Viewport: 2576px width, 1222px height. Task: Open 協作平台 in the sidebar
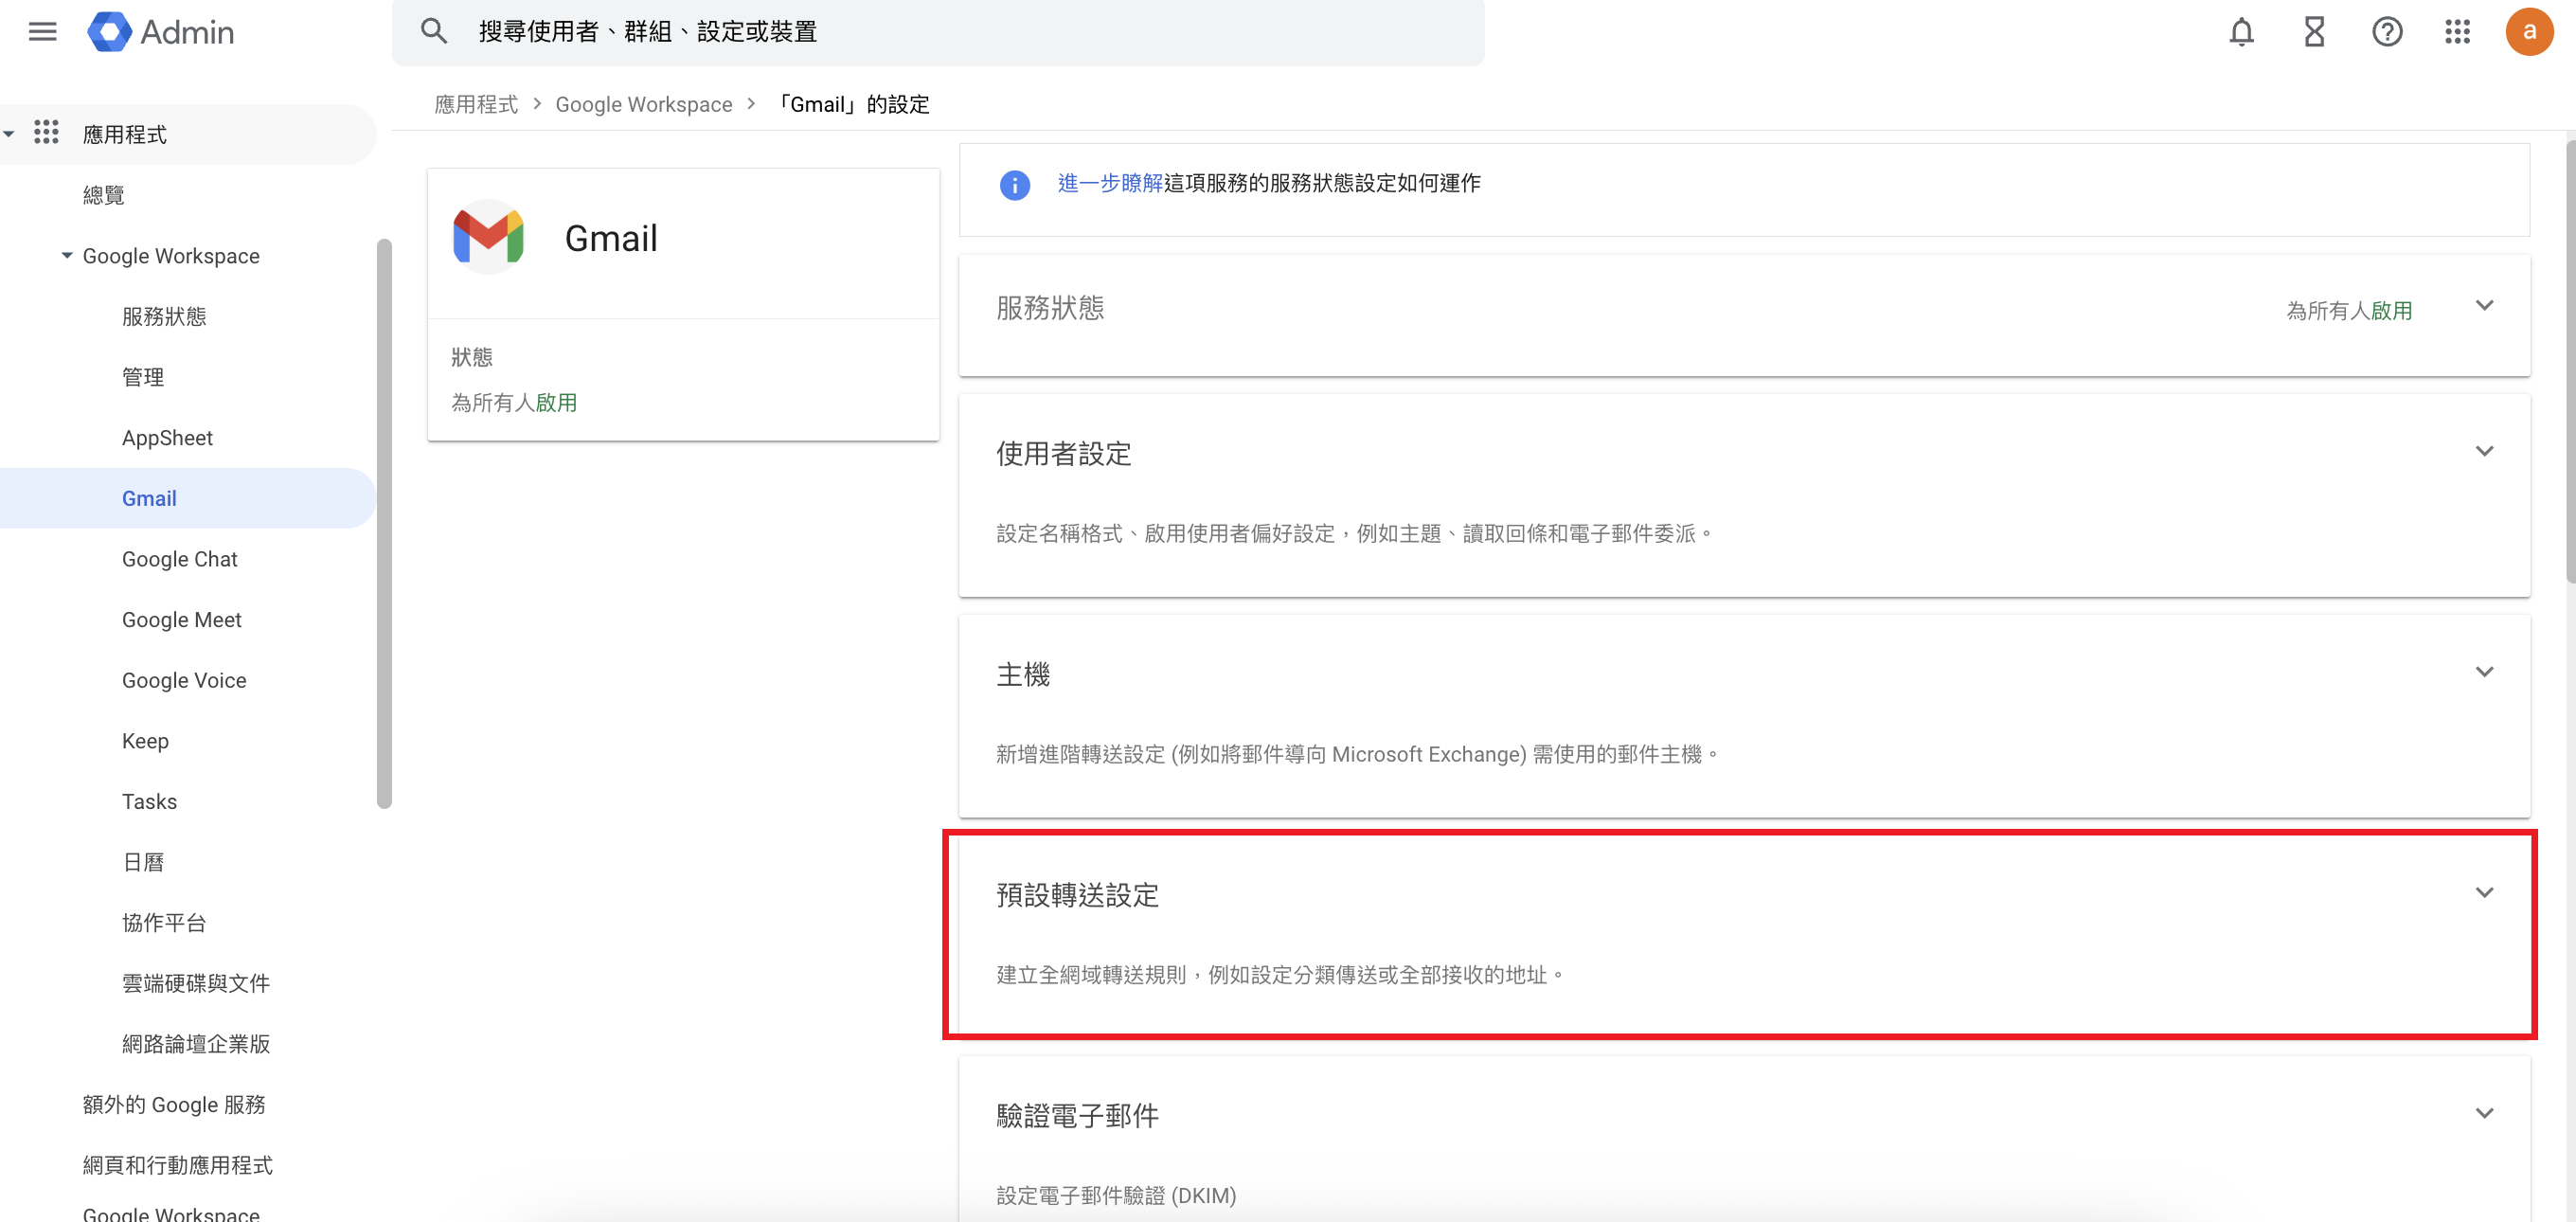tap(164, 923)
